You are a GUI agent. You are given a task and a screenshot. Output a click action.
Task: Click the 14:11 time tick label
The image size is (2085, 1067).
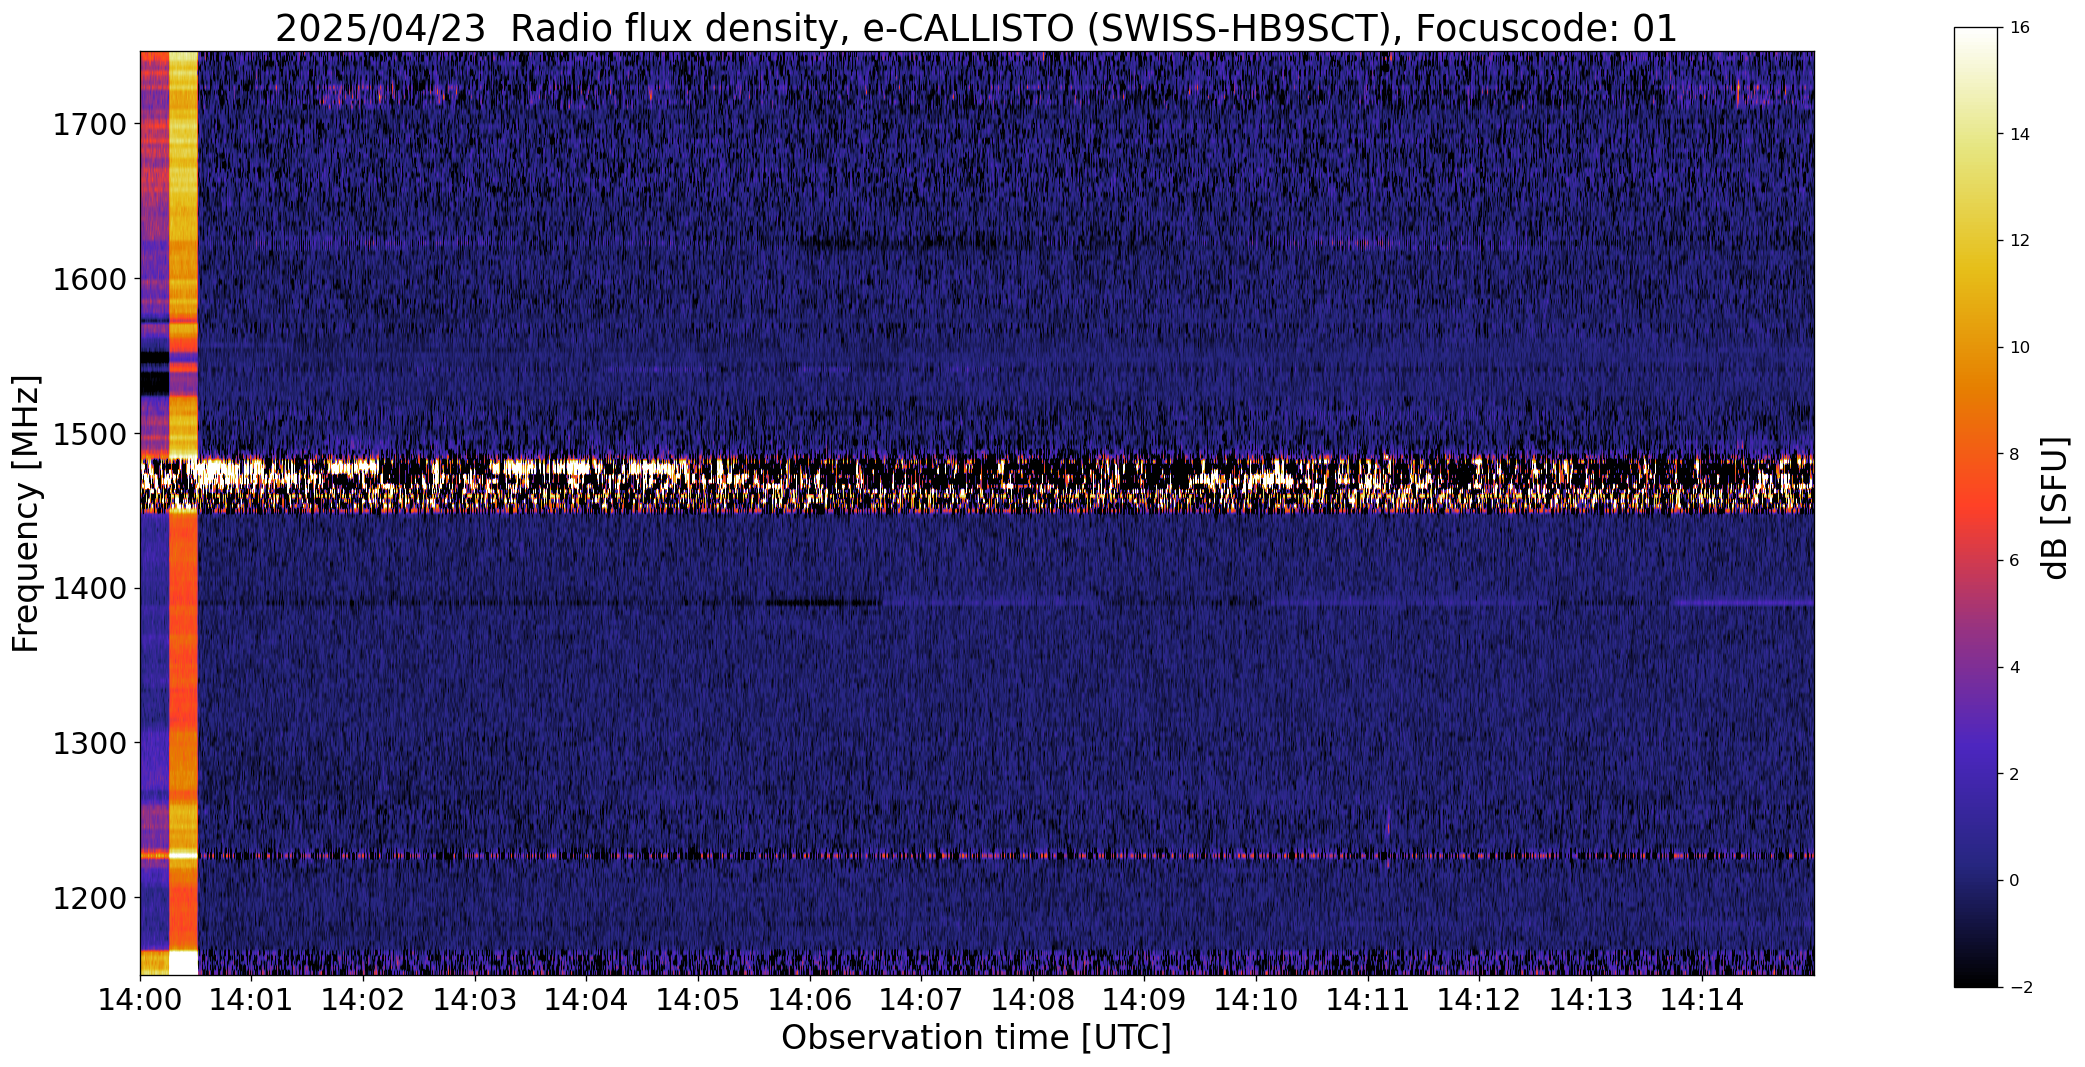pos(1368,1000)
